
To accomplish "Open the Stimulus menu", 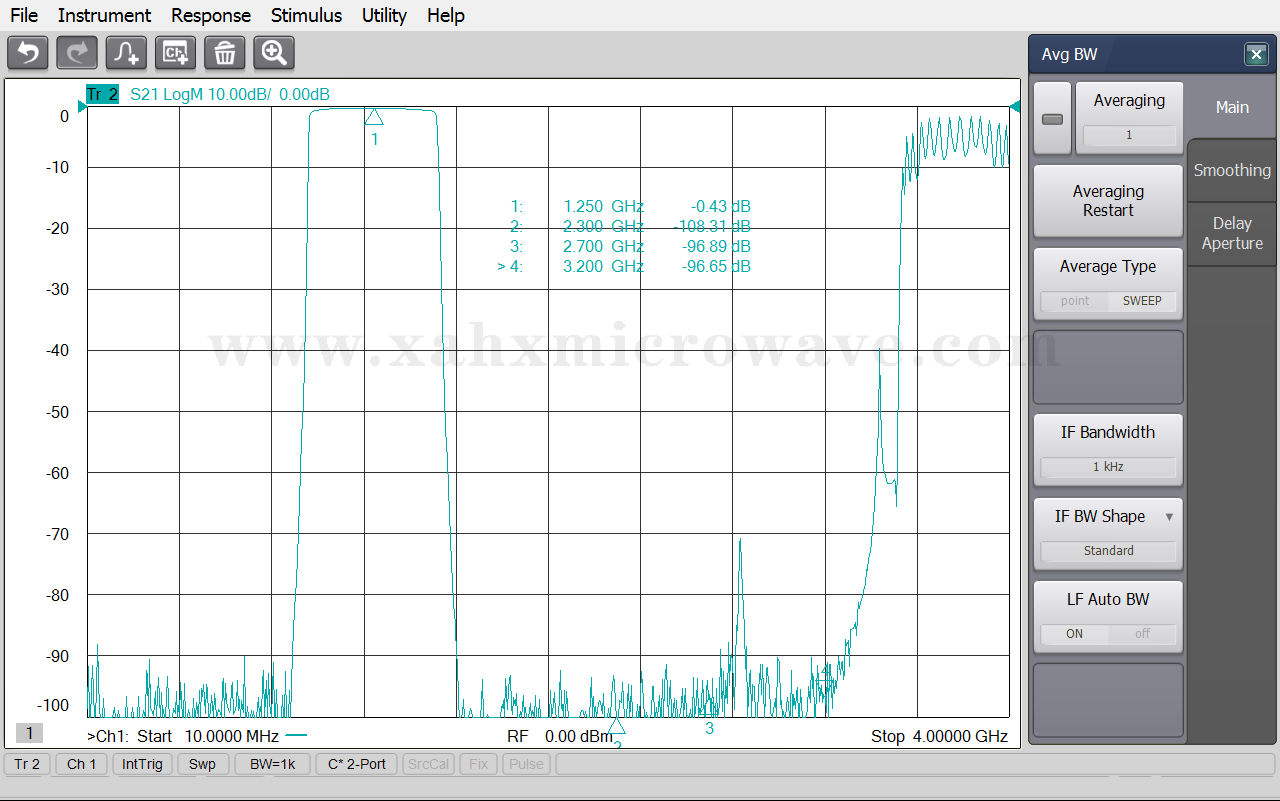I will tap(306, 15).
